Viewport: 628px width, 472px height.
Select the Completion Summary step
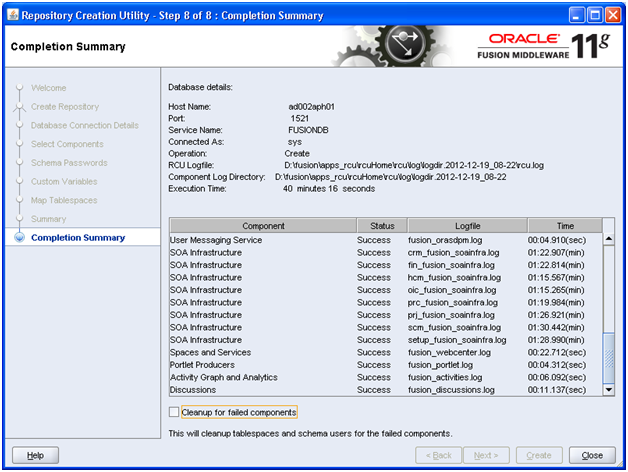(x=78, y=238)
